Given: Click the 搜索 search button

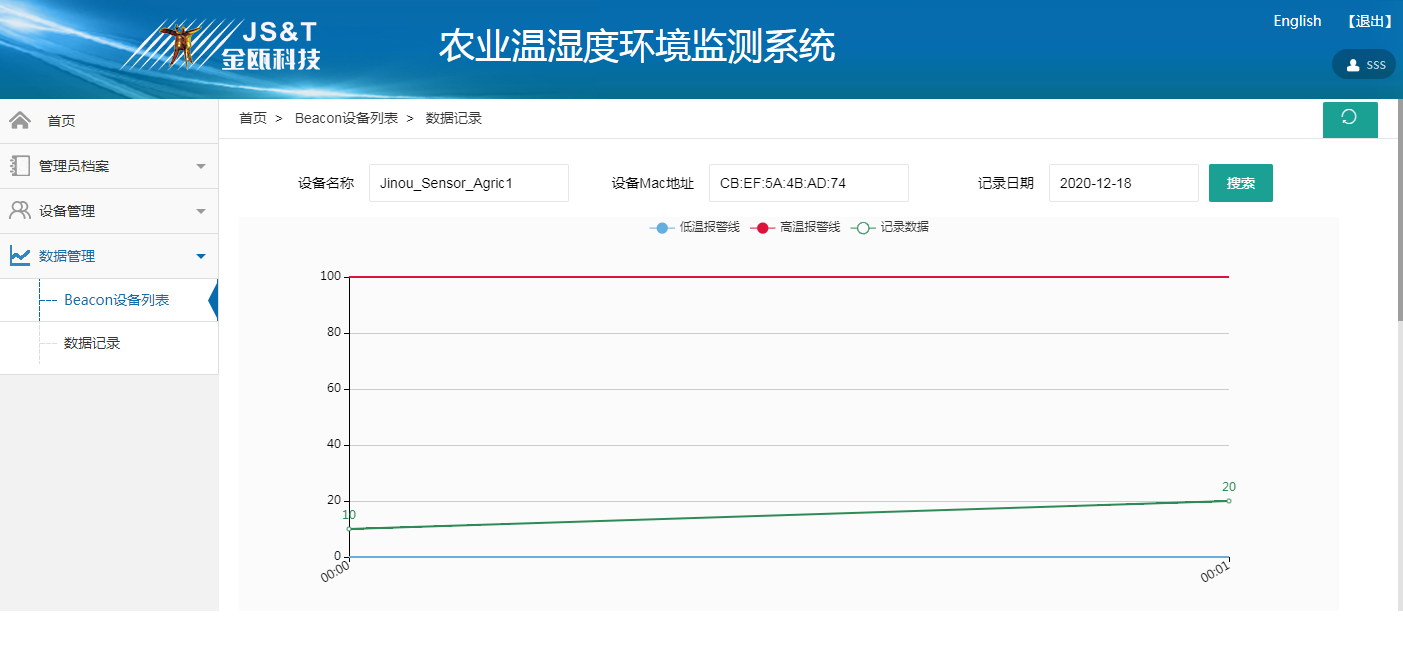Looking at the screenshot, I should [1241, 183].
